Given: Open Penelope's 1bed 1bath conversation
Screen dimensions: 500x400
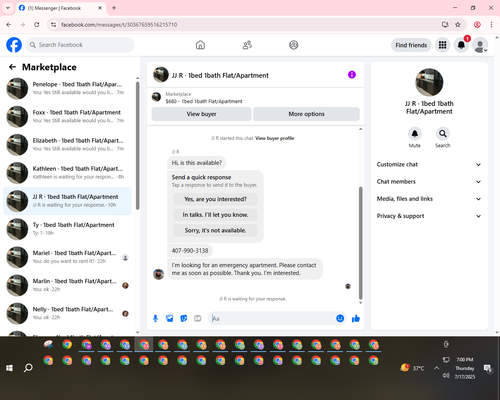Looking at the screenshot, I should click(x=68, y=88).
